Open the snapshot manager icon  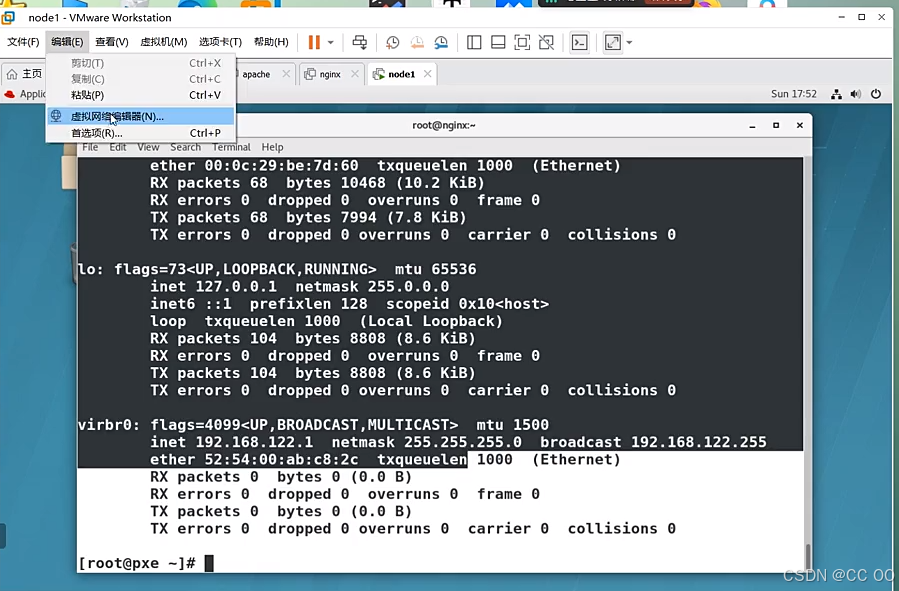click(441, 42)
